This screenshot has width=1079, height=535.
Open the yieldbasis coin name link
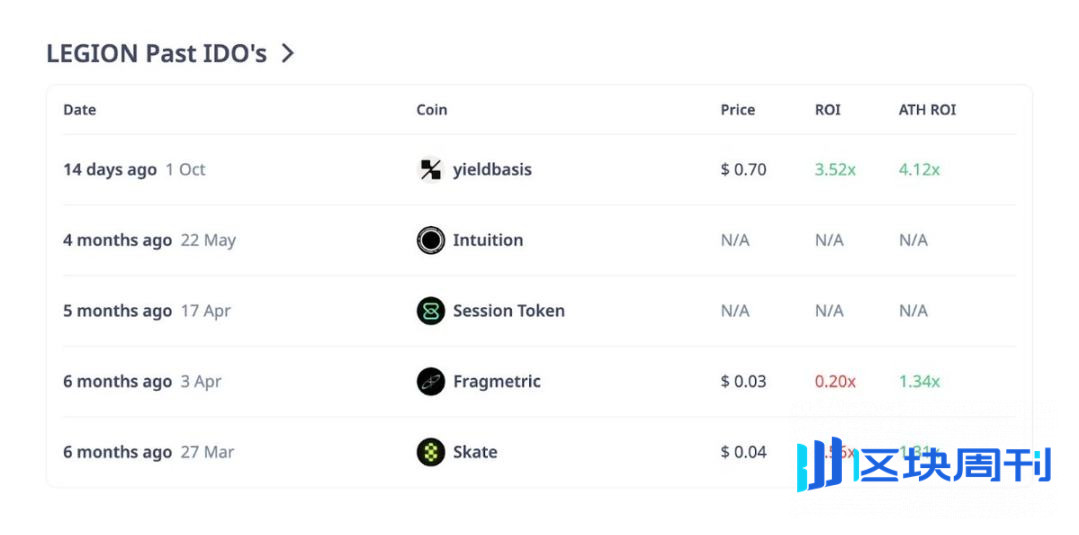coord(492,170)
